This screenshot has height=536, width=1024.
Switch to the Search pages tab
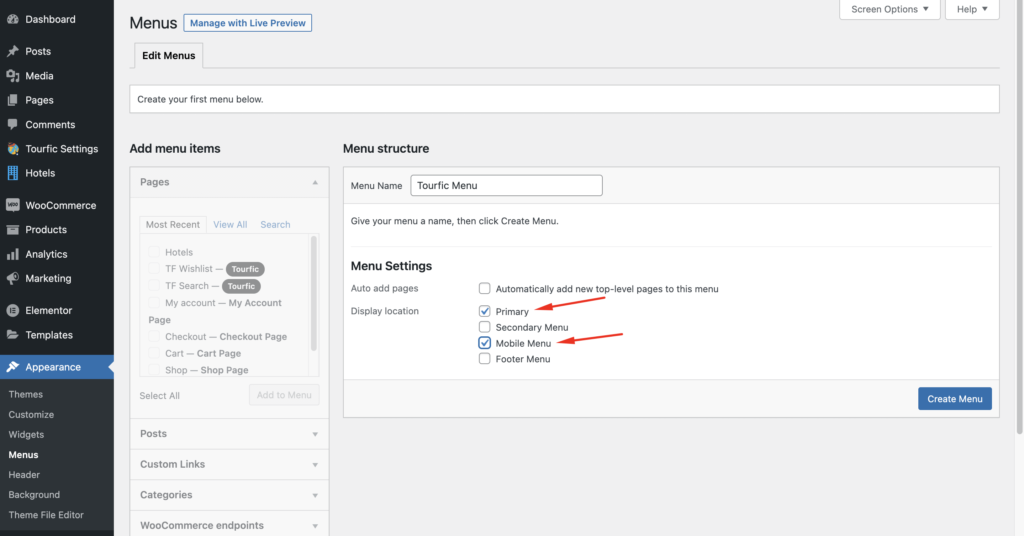click(275, 225)
